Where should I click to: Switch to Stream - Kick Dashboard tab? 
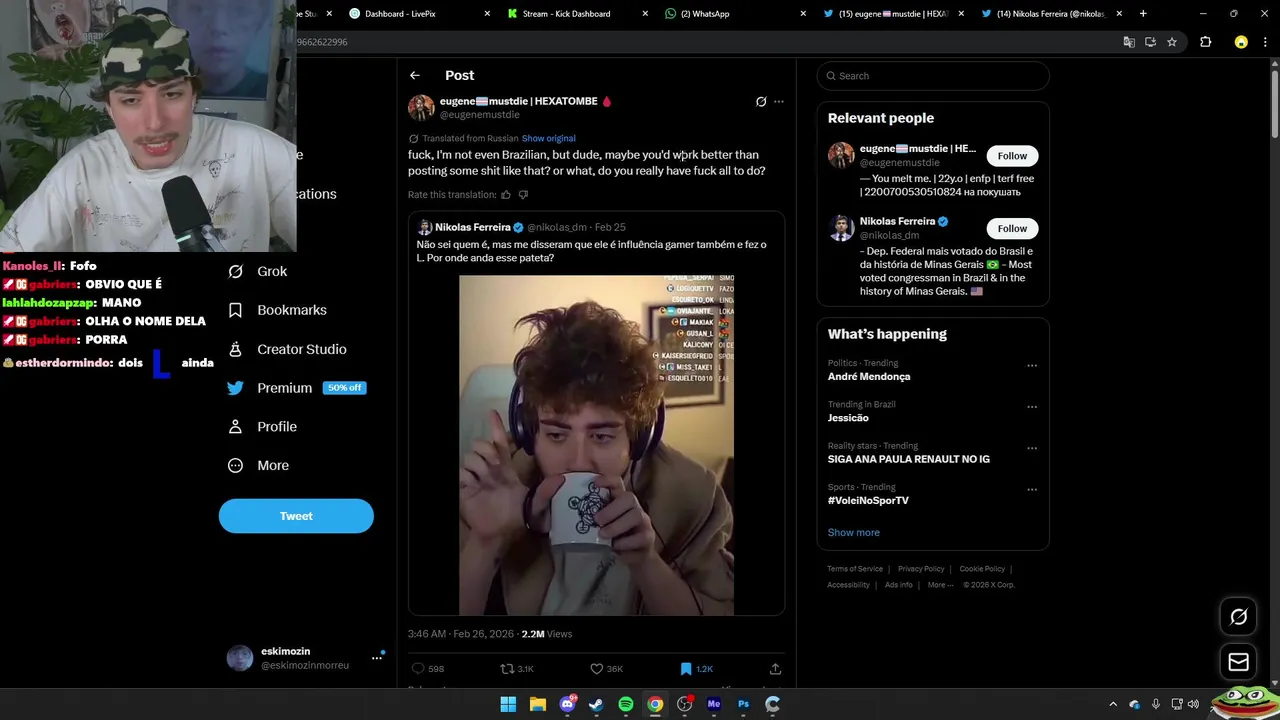[x=566, y=14]
